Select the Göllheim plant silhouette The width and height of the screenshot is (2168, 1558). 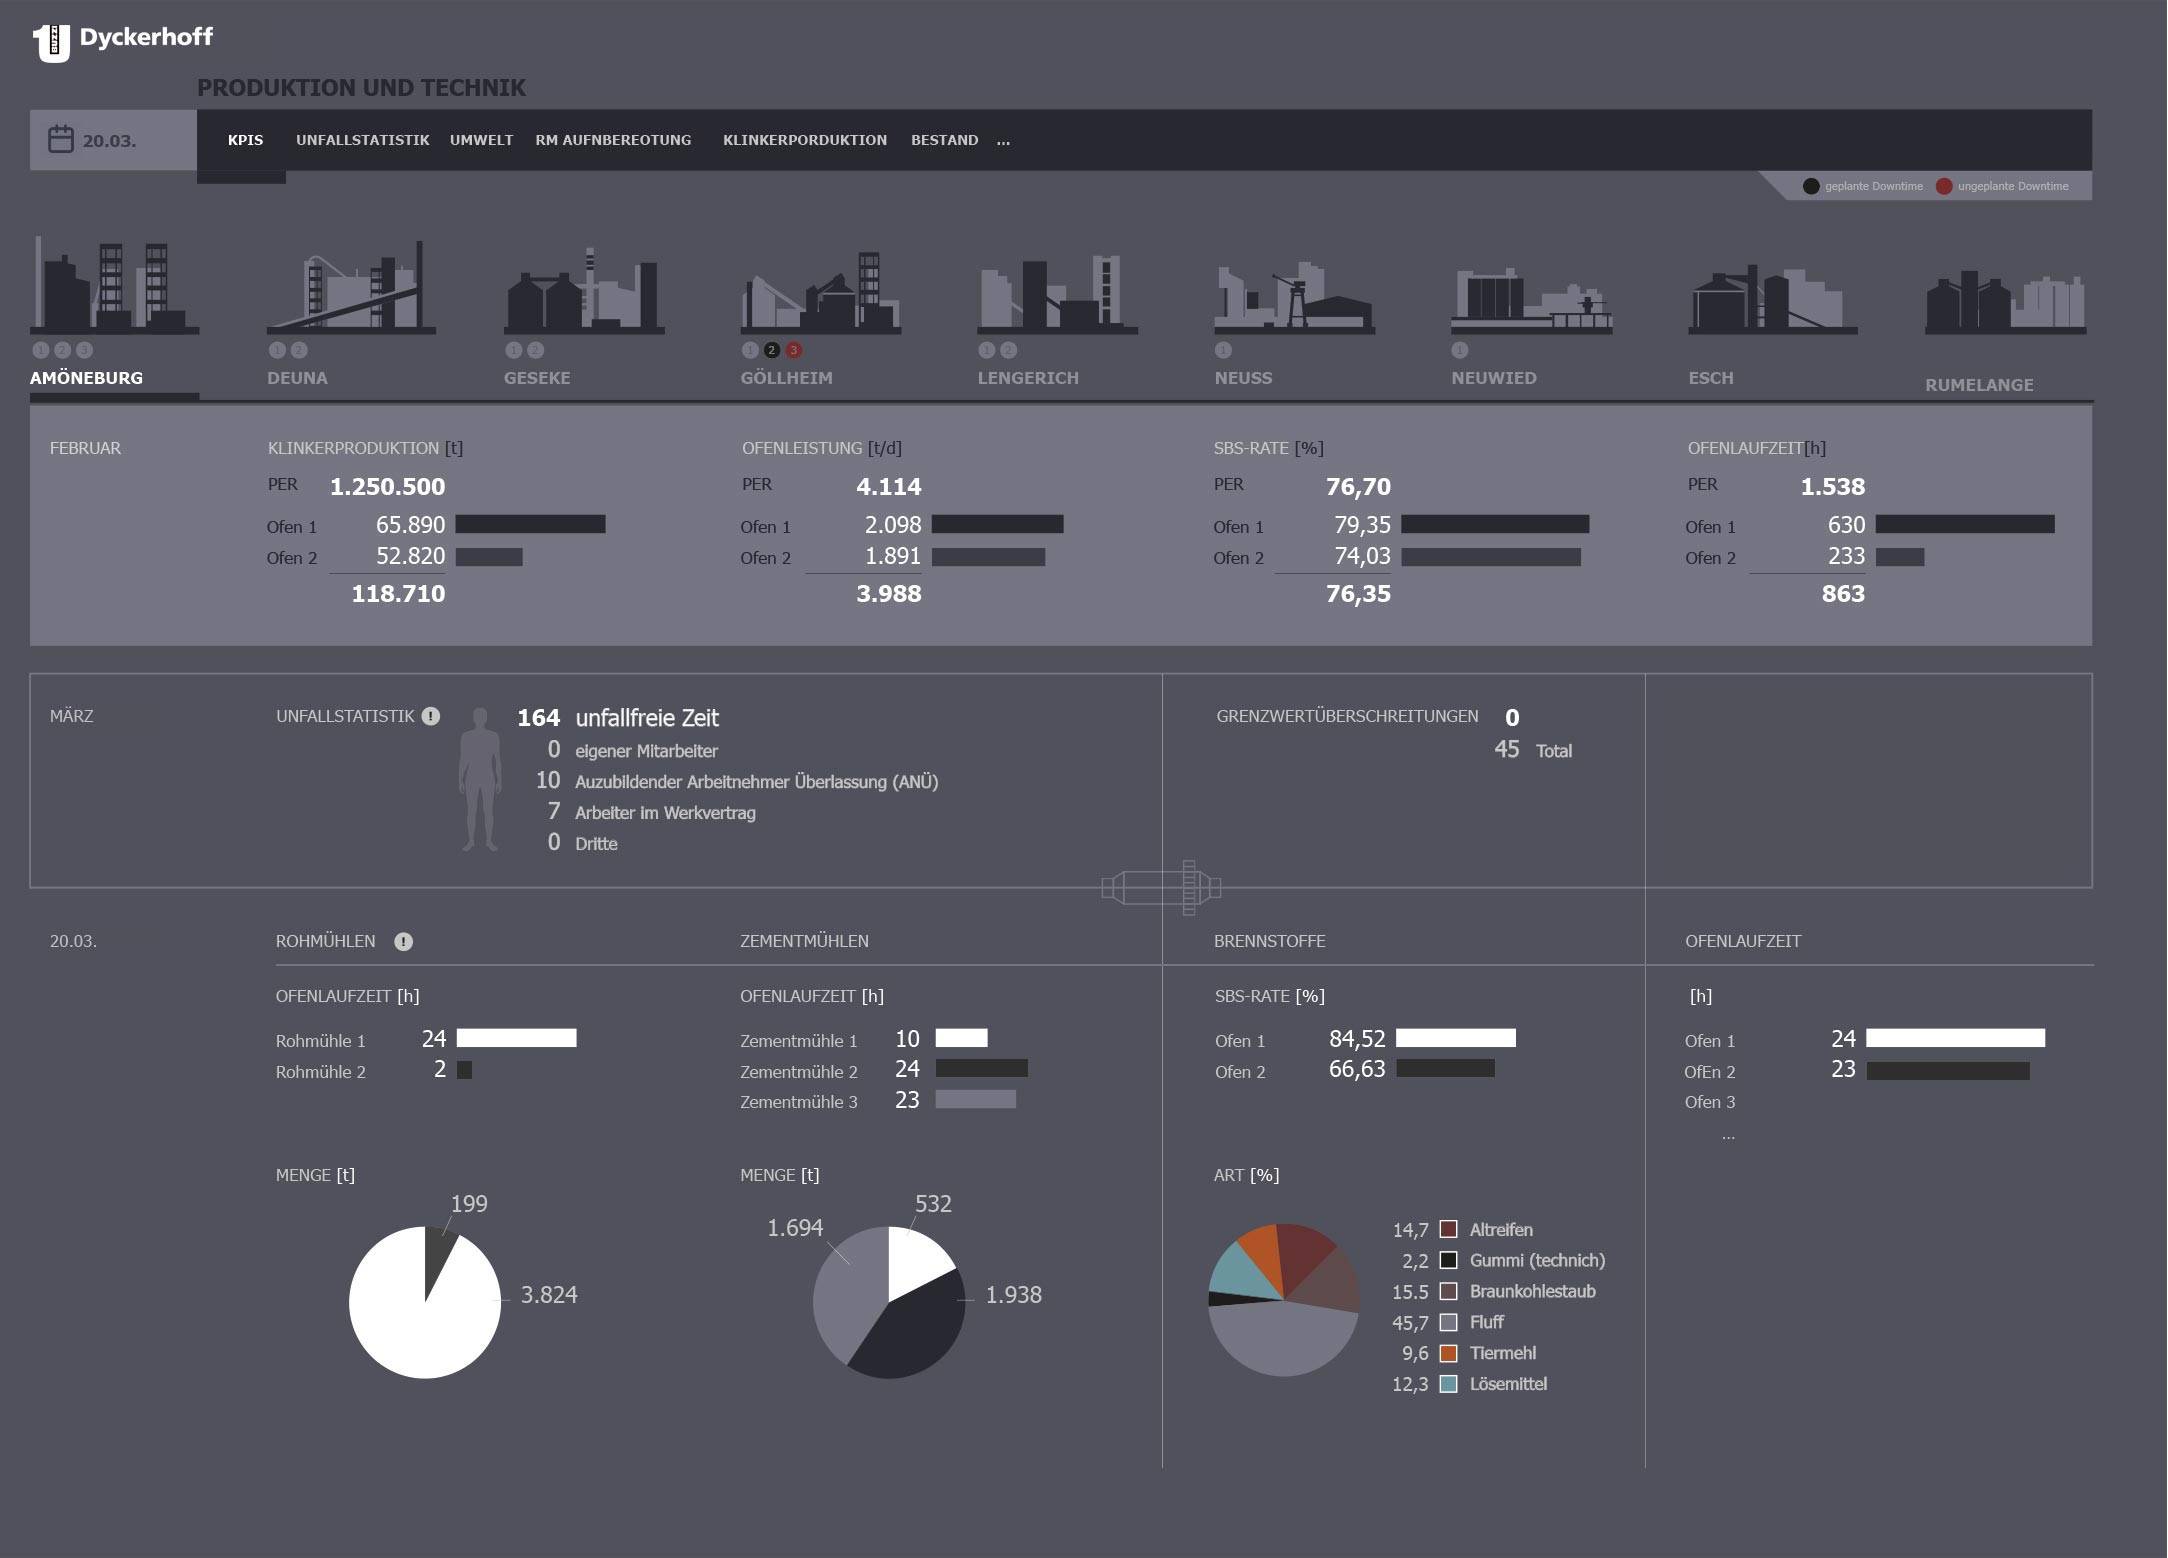click(x=821, y=291)
